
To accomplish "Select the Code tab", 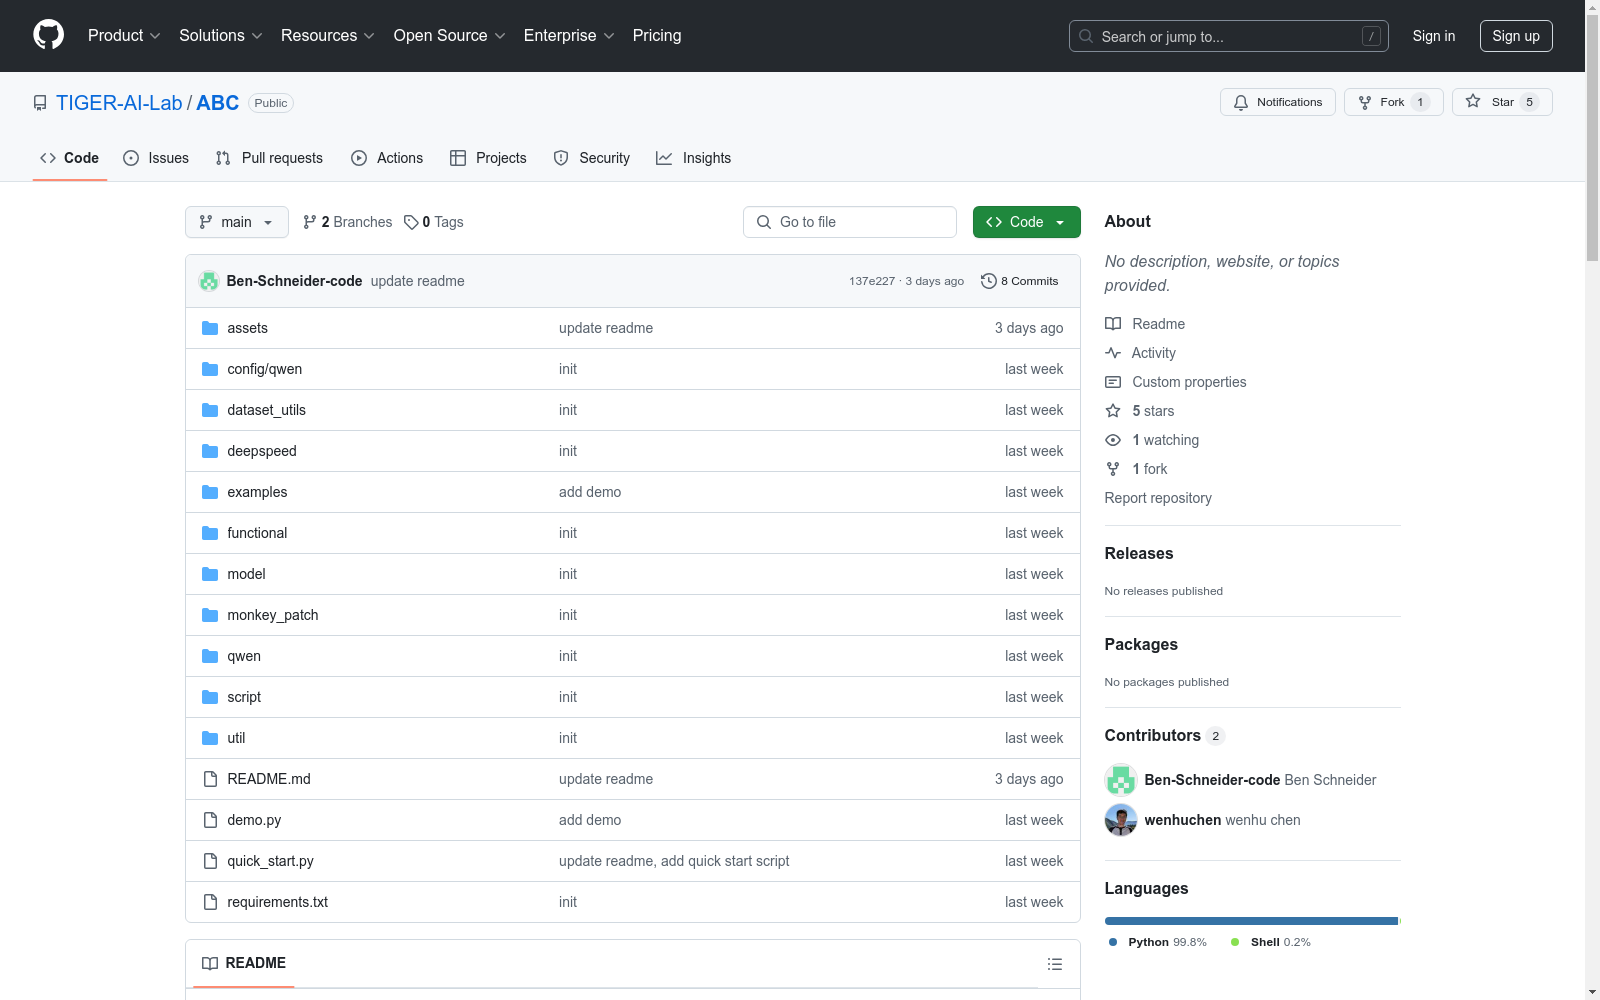I will pos(70,158).
